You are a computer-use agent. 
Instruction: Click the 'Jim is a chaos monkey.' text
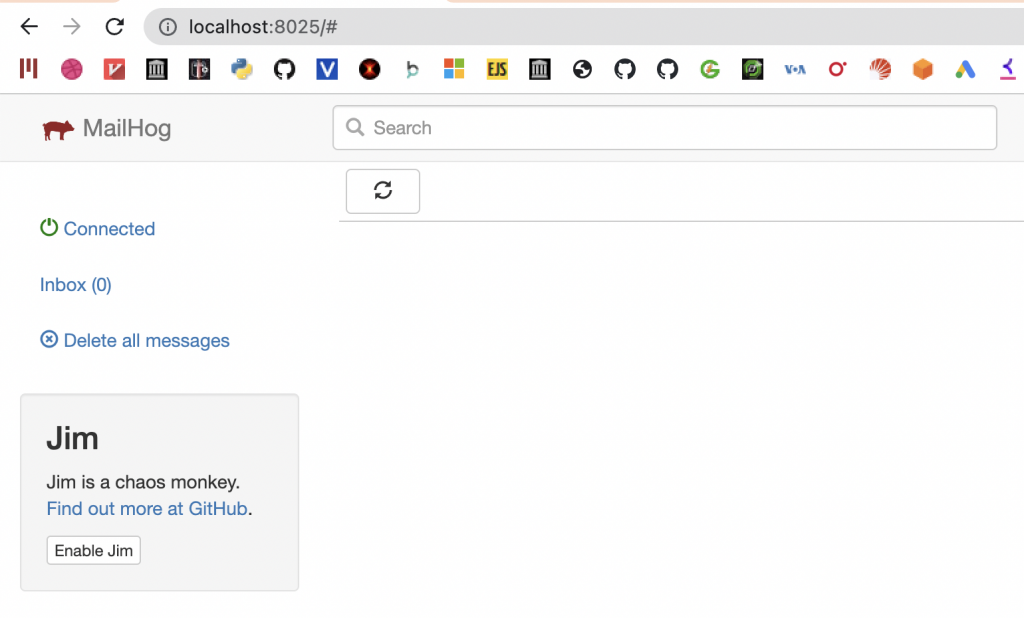pyautogui.click(x=143, y=482)
